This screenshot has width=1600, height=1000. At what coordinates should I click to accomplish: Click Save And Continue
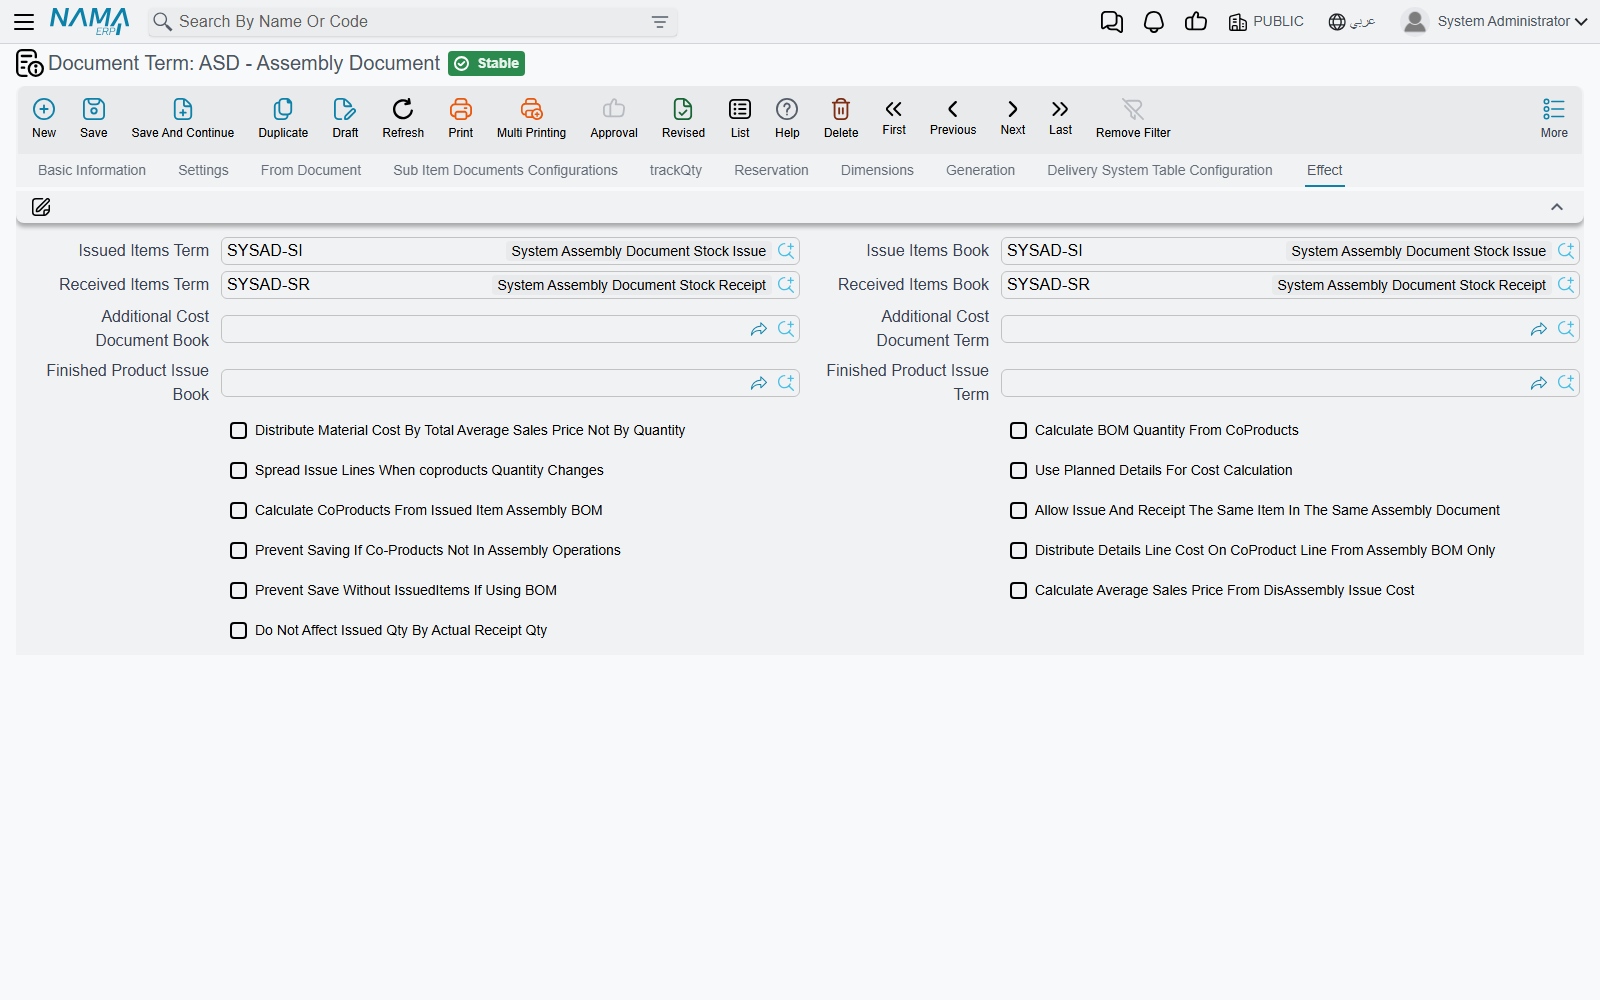(183, 117)
